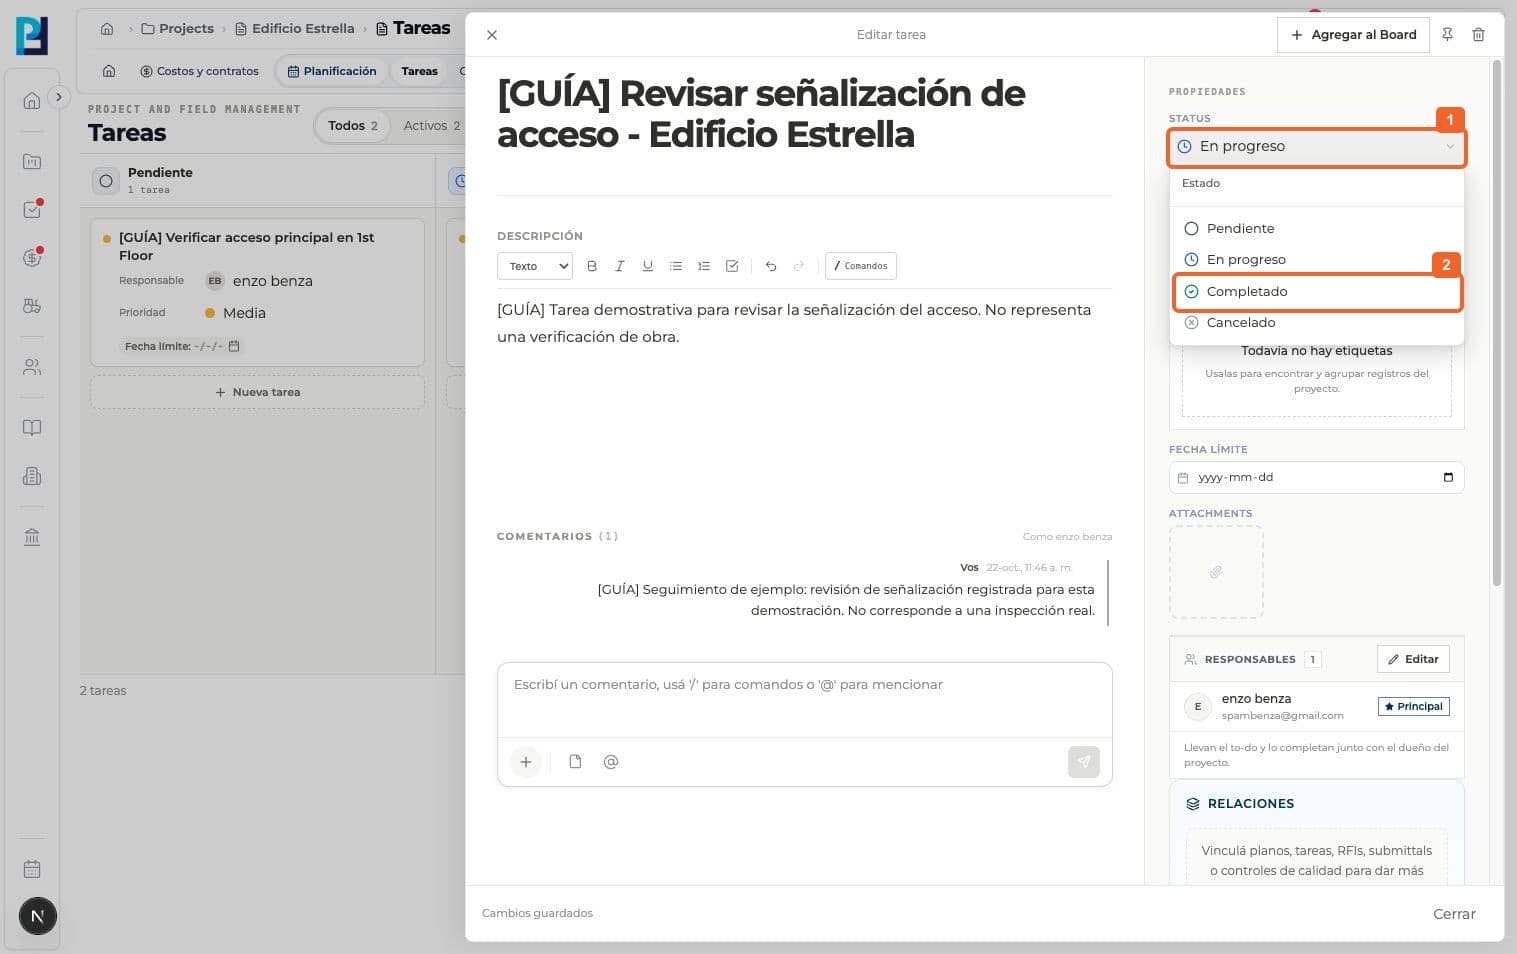Viewport: 1517px width, 954px height.
Task: Insert a numbered list in the description
Action: point(704,266)
